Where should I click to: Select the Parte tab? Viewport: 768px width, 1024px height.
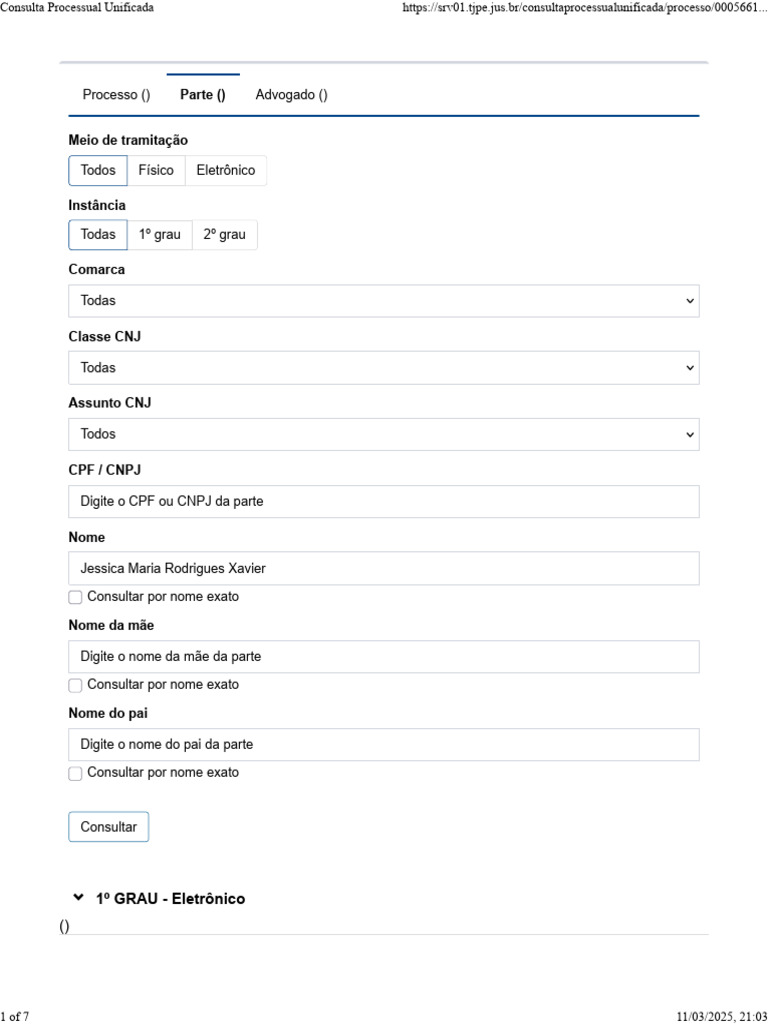(202, 95)
